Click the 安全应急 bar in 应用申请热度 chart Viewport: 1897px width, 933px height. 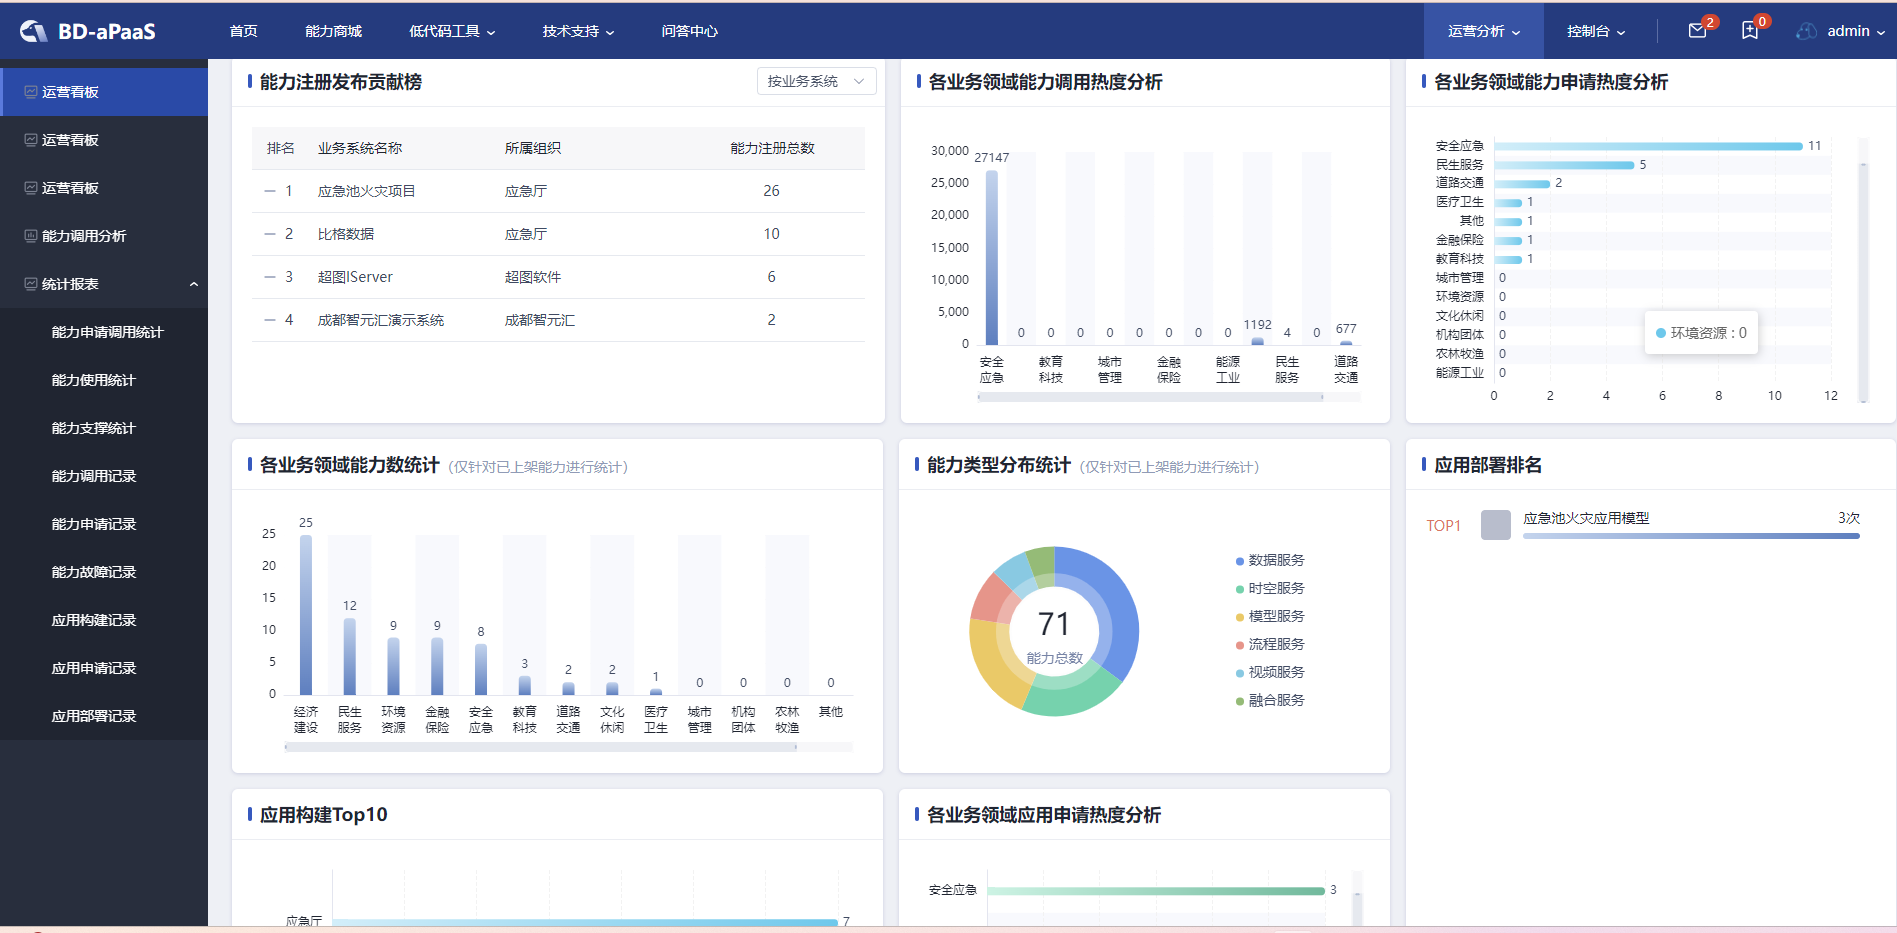pos(1156,891)
